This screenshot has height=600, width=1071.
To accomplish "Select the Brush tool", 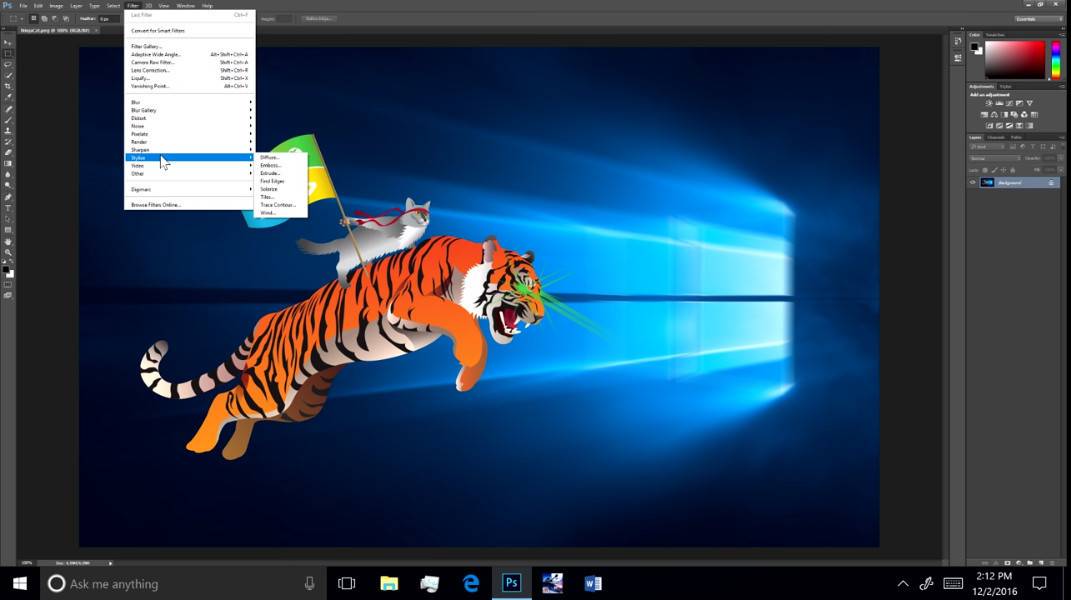I will pyautogui.click(x=8, y=120).
